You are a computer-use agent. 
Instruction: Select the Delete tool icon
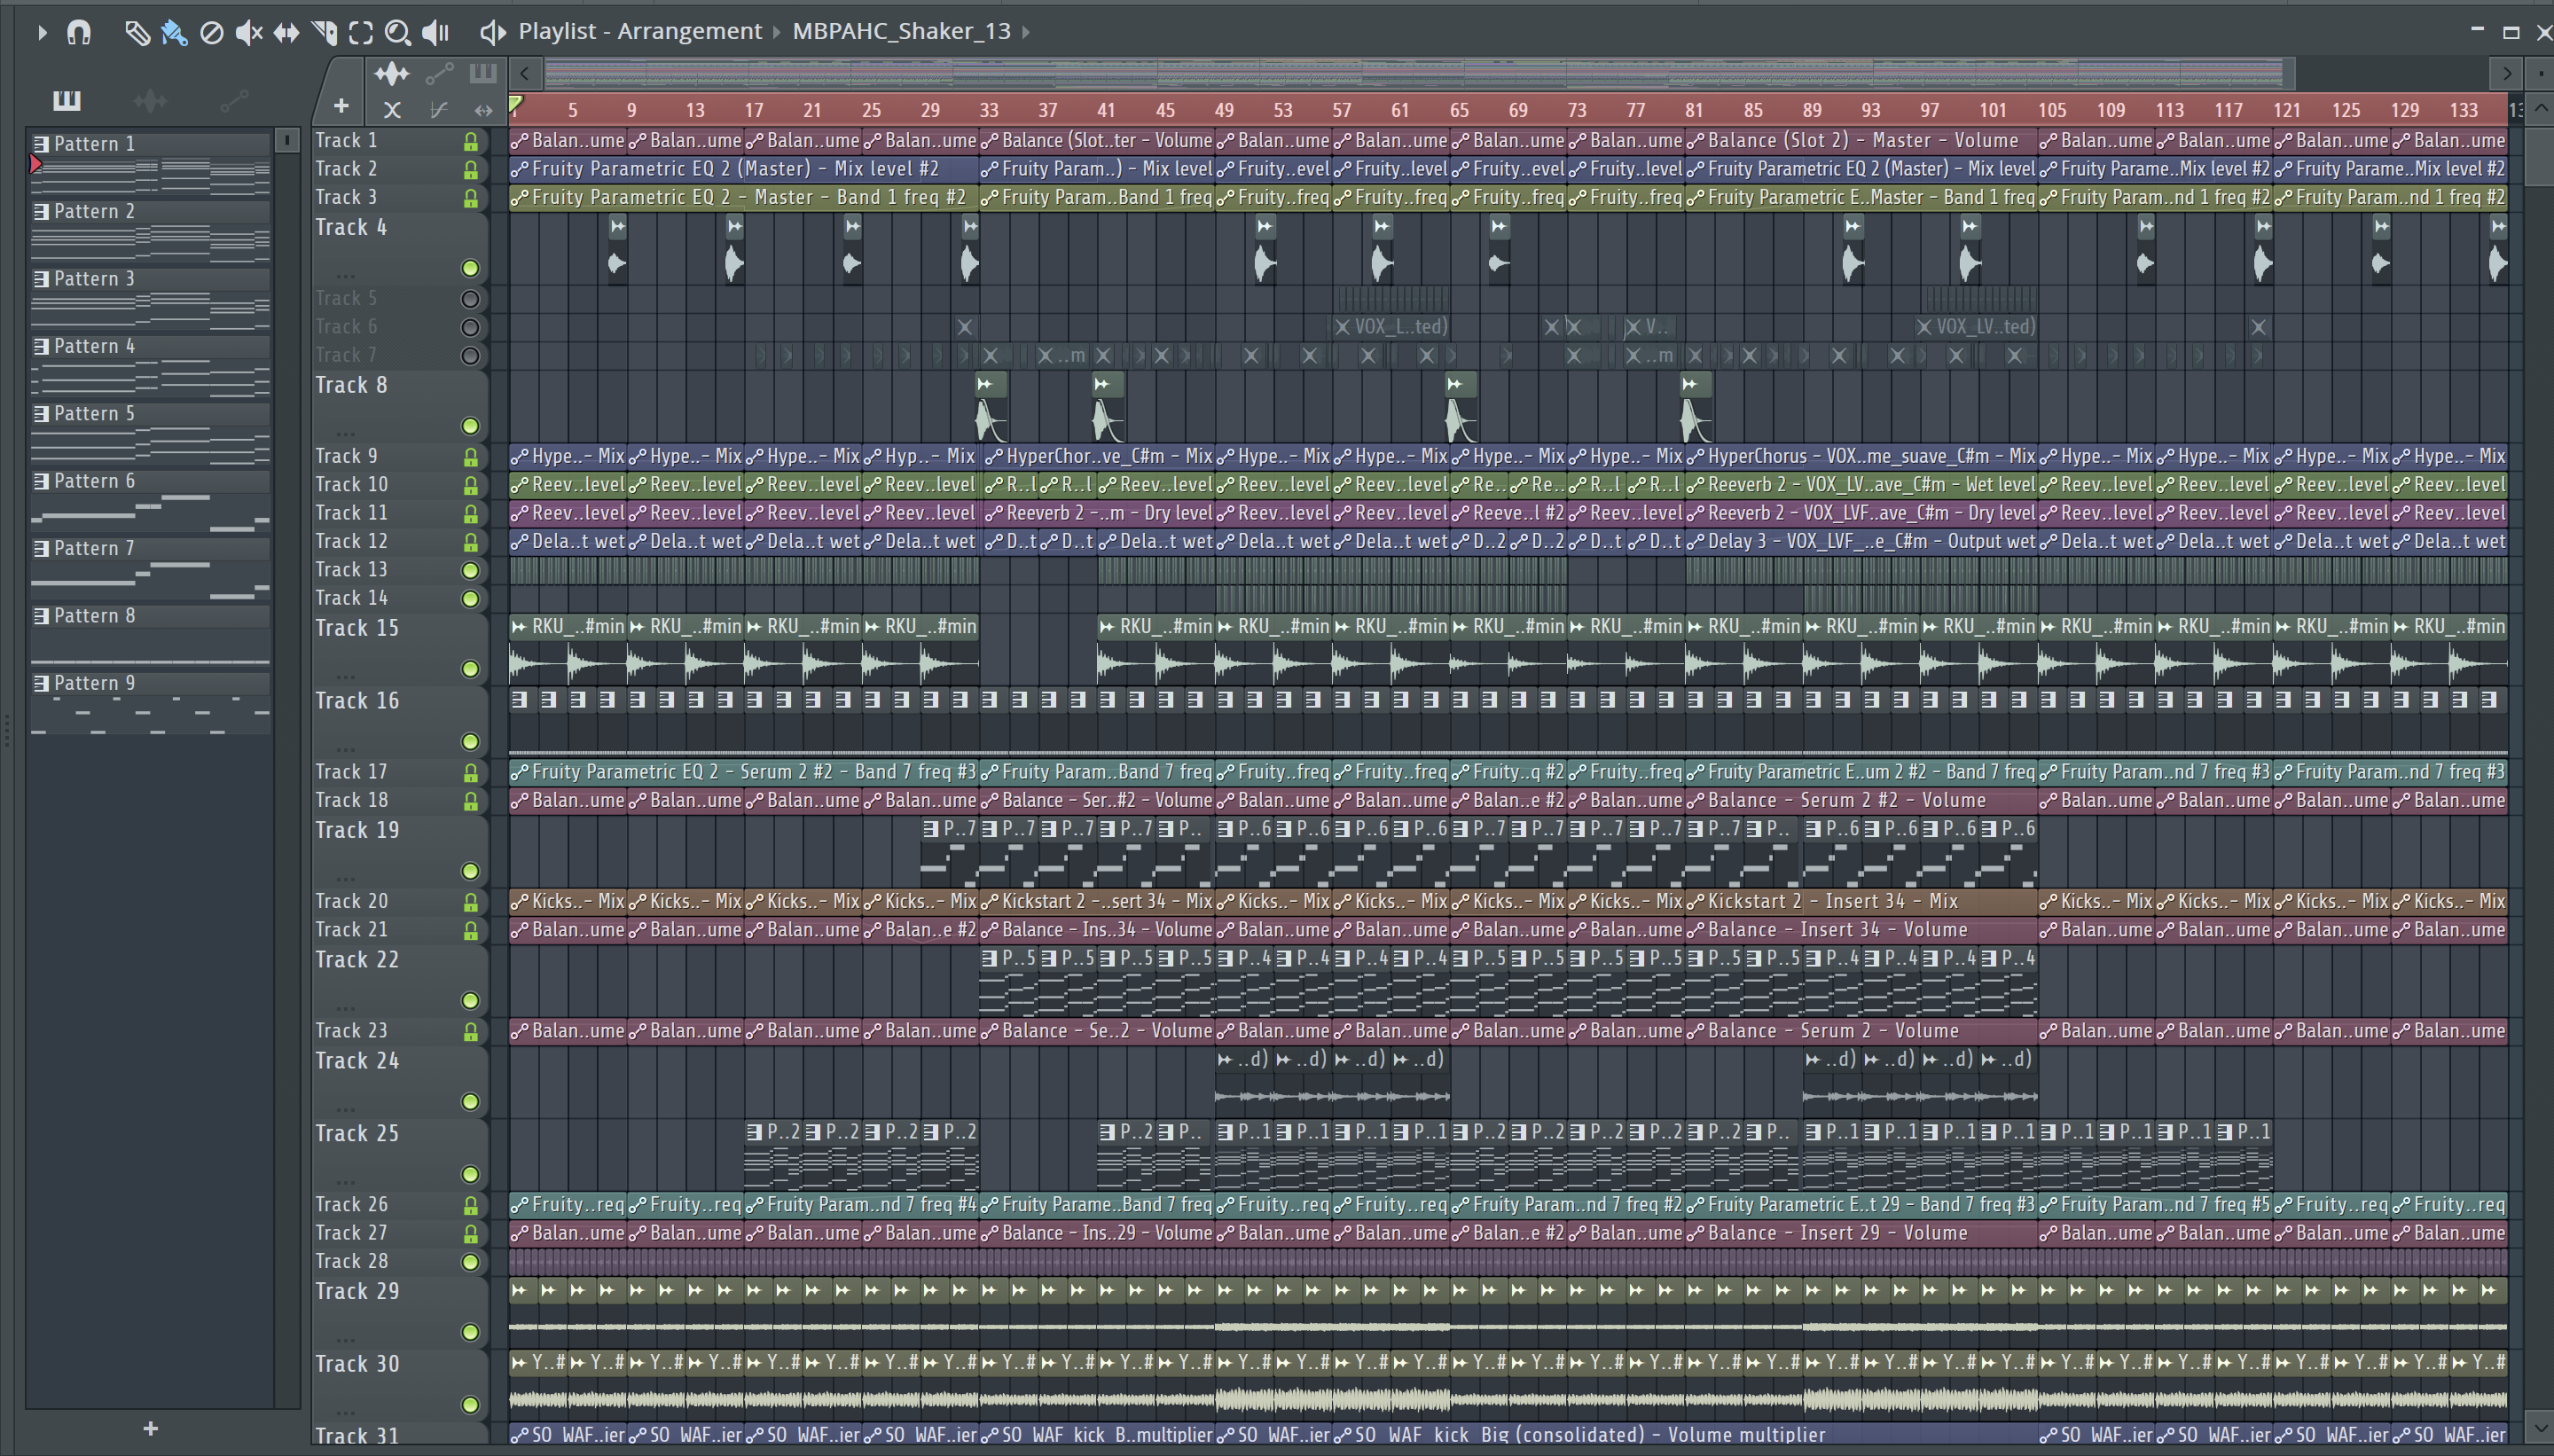click(x=211, y=32)
